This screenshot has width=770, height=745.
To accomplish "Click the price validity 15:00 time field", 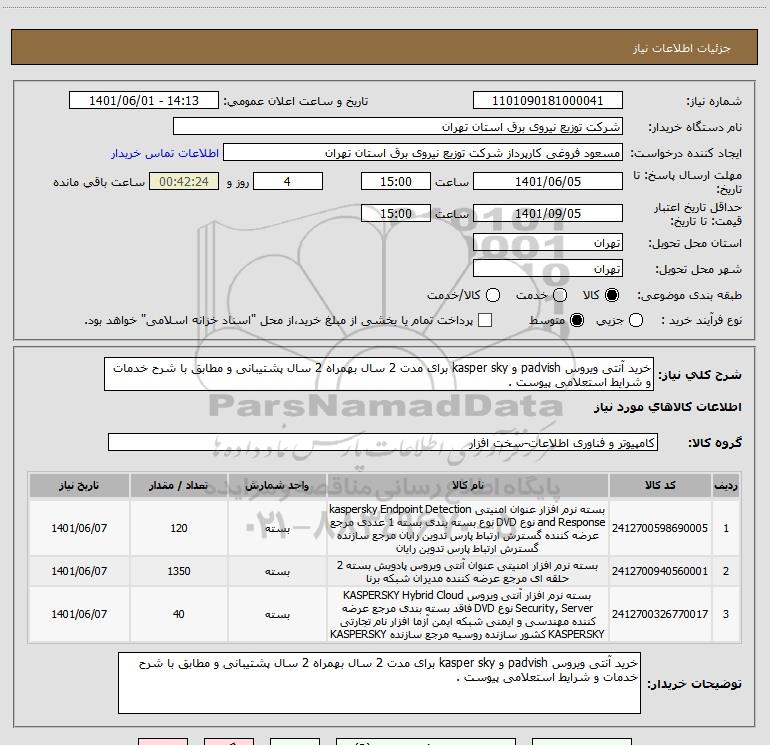I will coord(396,213).
